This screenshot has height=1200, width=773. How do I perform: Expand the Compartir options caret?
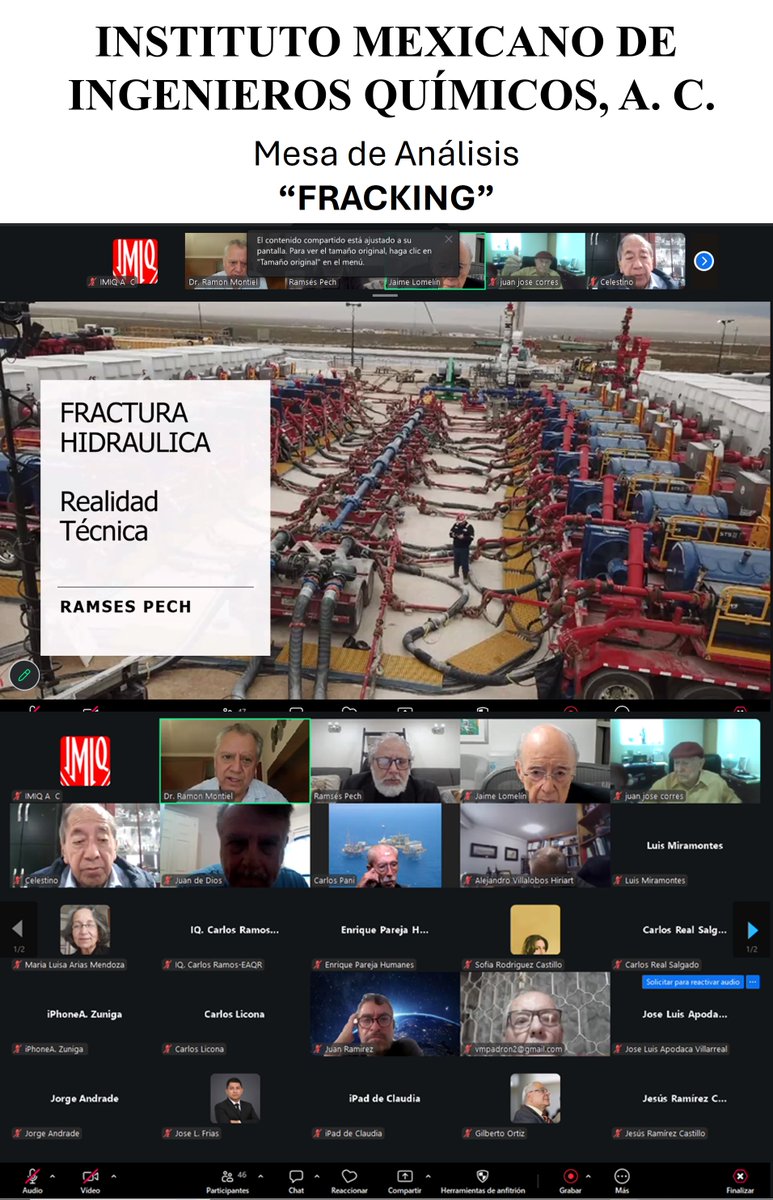tap(427, 1176)
